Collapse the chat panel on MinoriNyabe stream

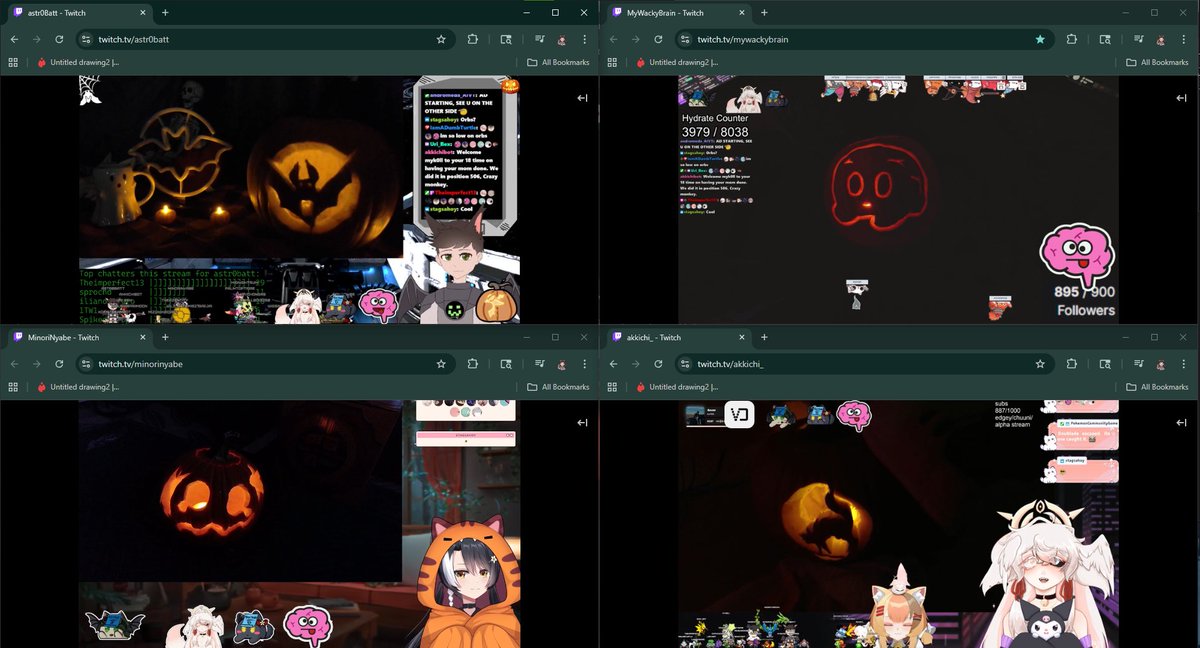582,423
